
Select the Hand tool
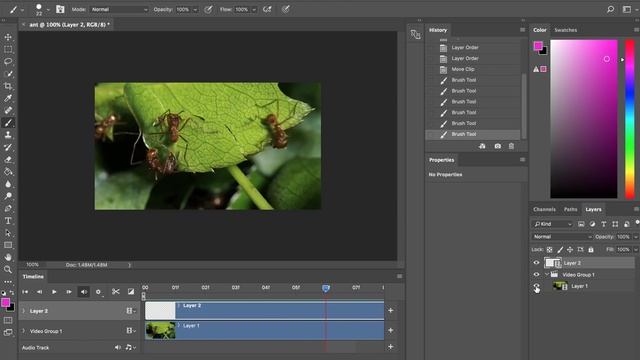[8, 257]
